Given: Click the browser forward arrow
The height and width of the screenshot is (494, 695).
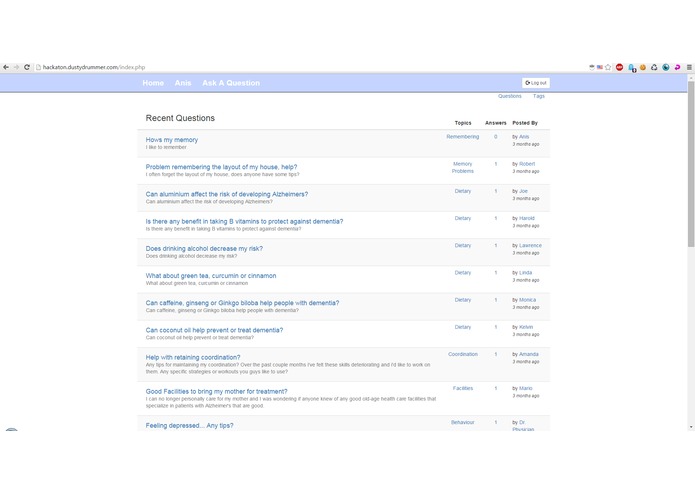Looking at the screenshot, I should [16, 67].
